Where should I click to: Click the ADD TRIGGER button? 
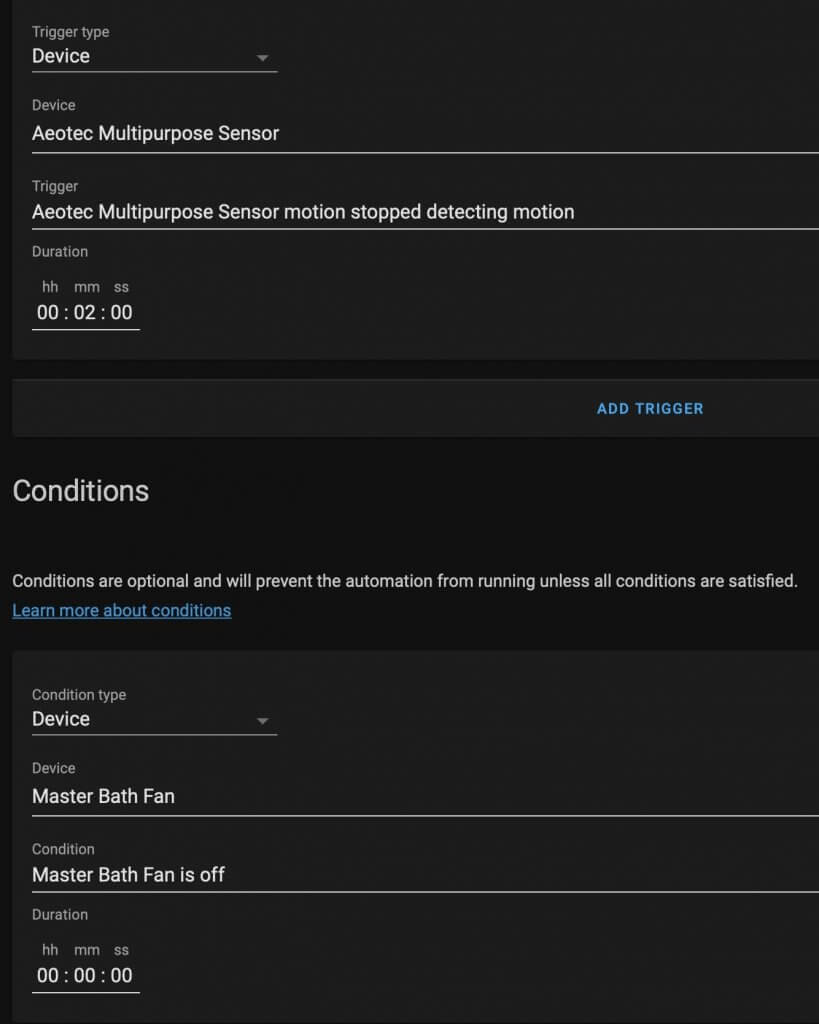coord(650,409)
